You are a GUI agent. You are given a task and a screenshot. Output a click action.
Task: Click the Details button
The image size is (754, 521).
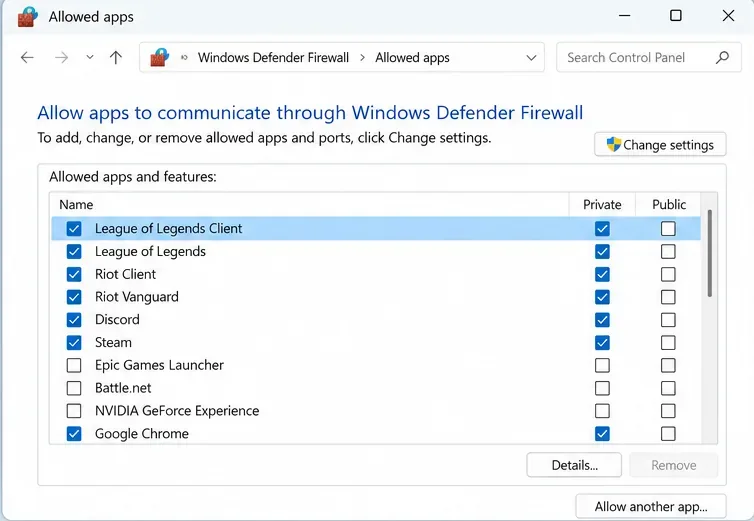(574, 465)
